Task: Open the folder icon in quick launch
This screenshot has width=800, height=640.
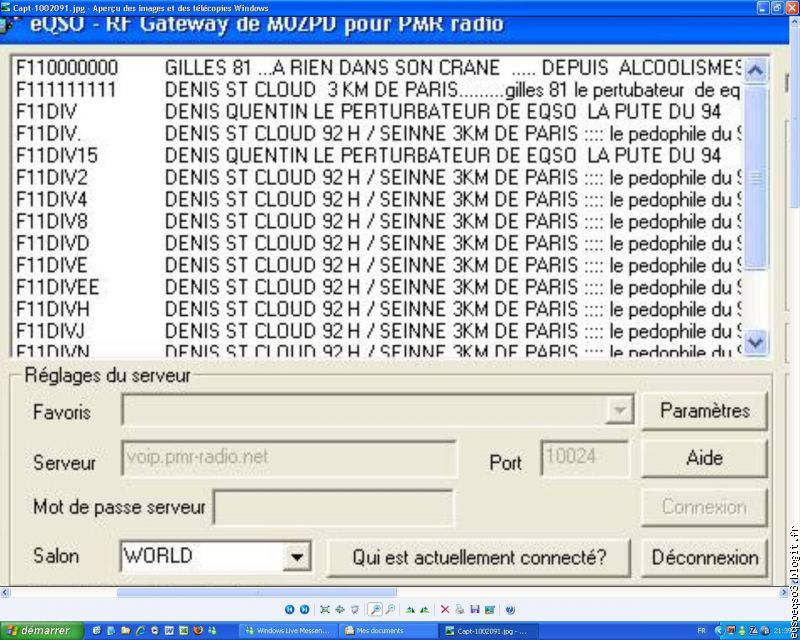Action: (126, 631)
